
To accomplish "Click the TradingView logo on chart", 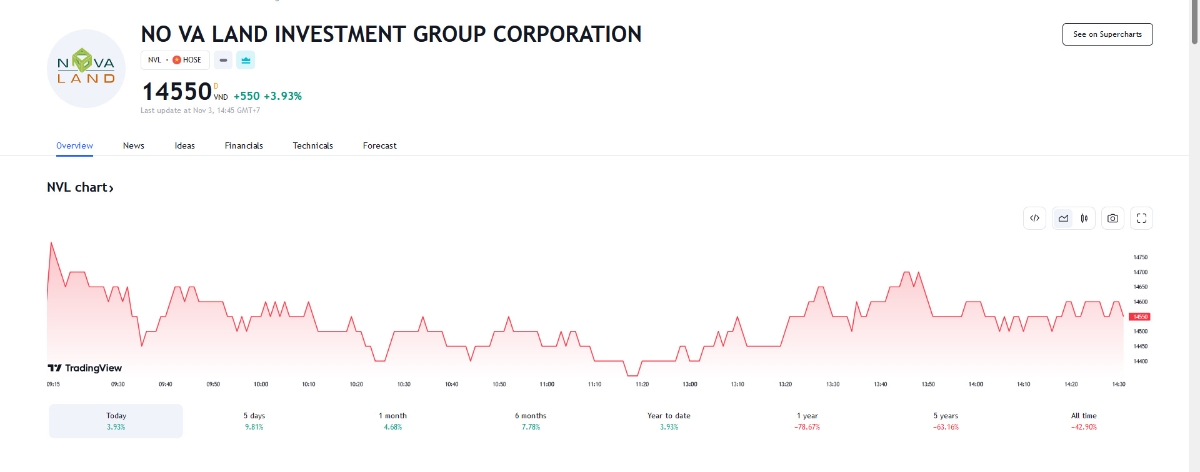I will 84,368.
